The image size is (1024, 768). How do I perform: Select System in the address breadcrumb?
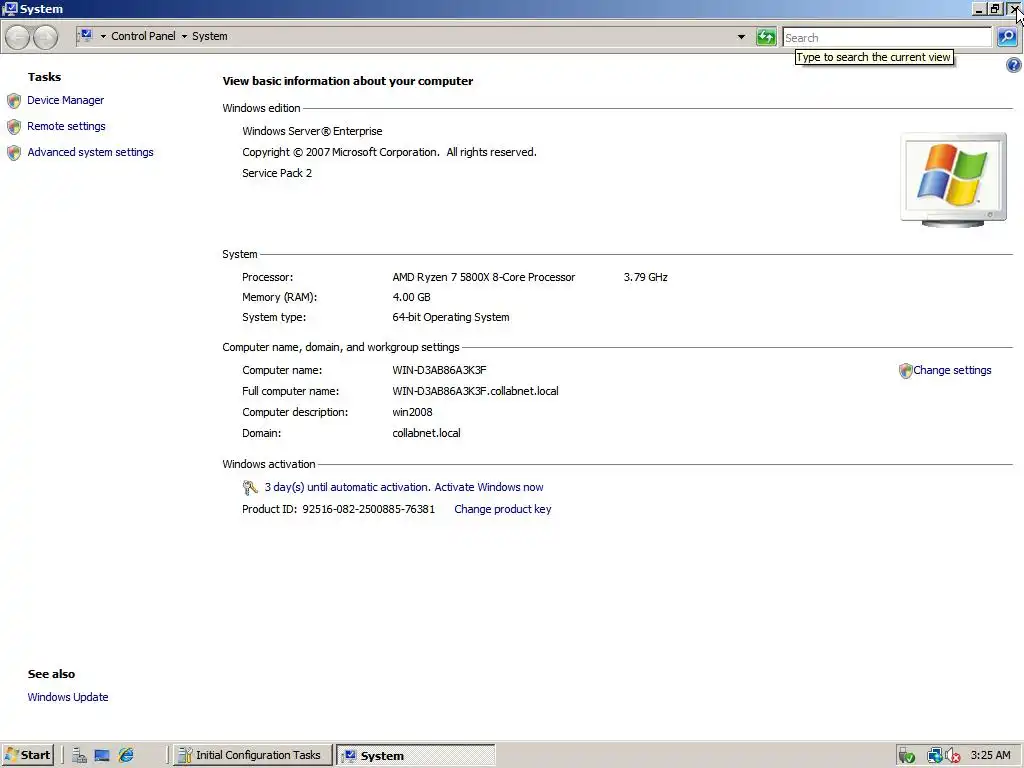pos(210,36)
